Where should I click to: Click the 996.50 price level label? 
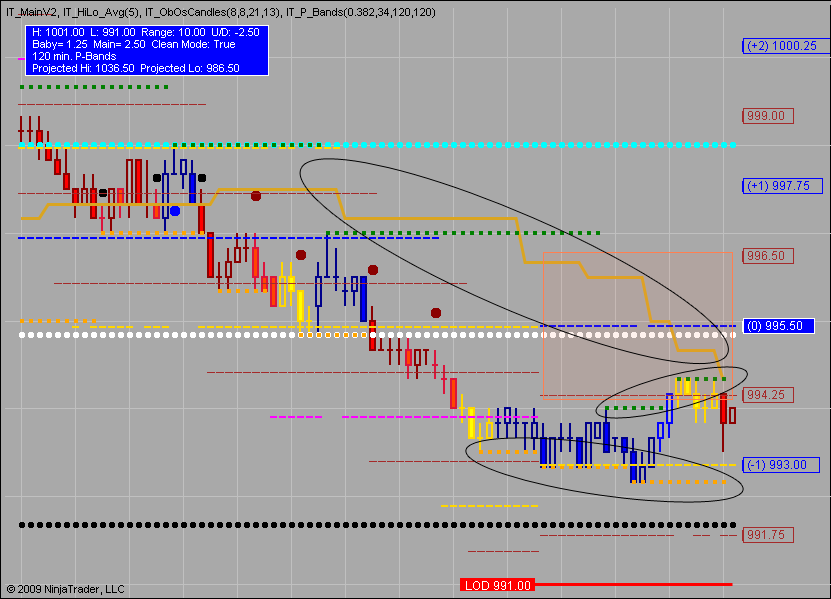pos(768,256)
